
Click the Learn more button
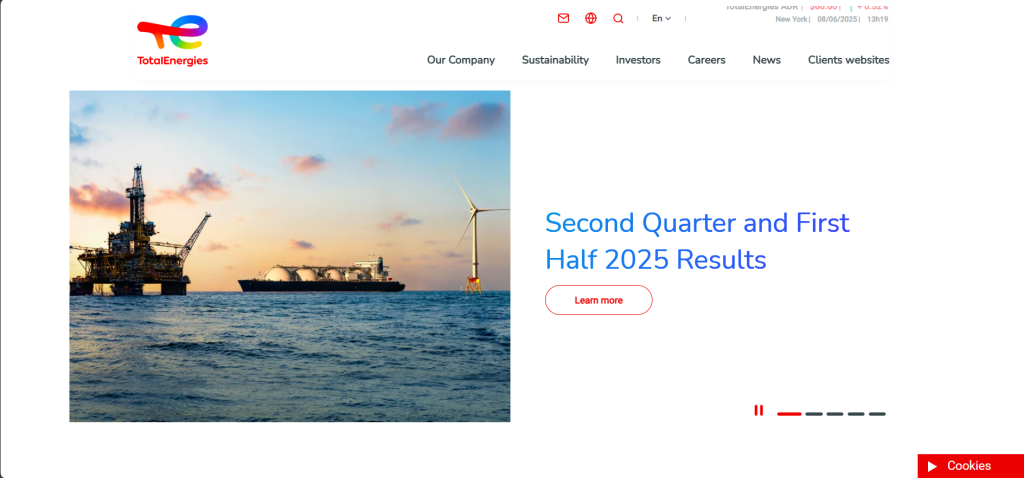599,300
